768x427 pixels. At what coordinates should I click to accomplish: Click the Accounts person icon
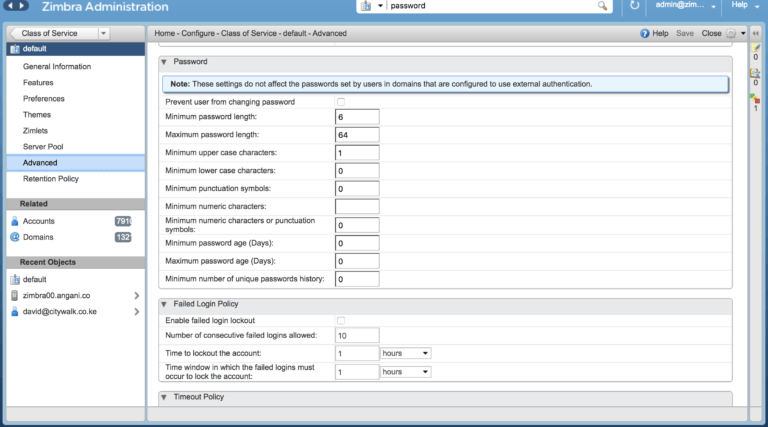(x=15, y=221)
